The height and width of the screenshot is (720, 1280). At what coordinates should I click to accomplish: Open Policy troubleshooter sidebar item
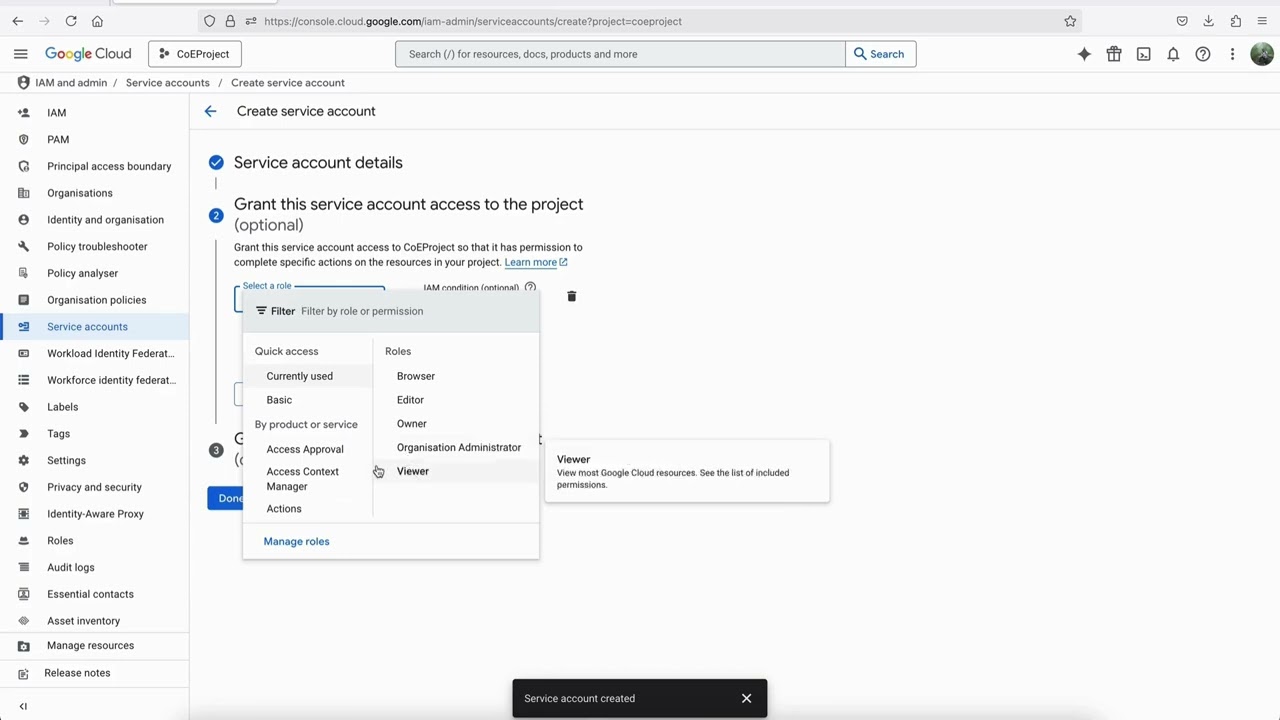pyautogui.click(x=94, y=247)
